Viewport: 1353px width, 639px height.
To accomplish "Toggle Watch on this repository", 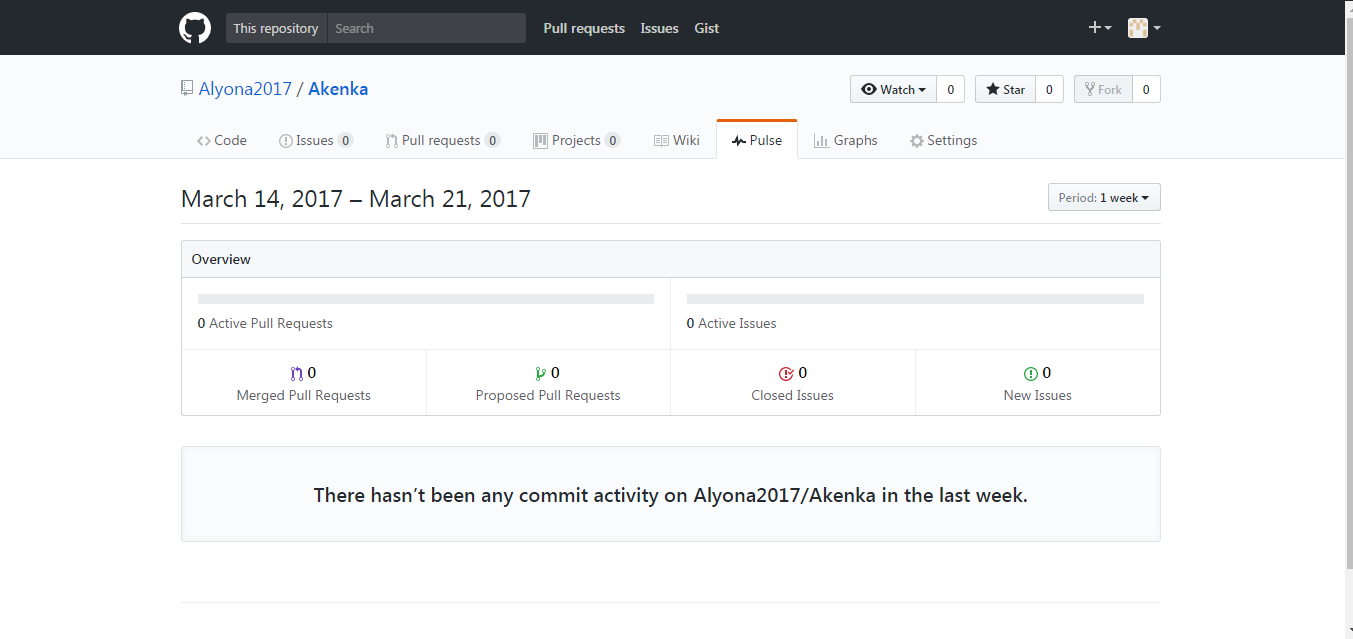I will 891,89.
